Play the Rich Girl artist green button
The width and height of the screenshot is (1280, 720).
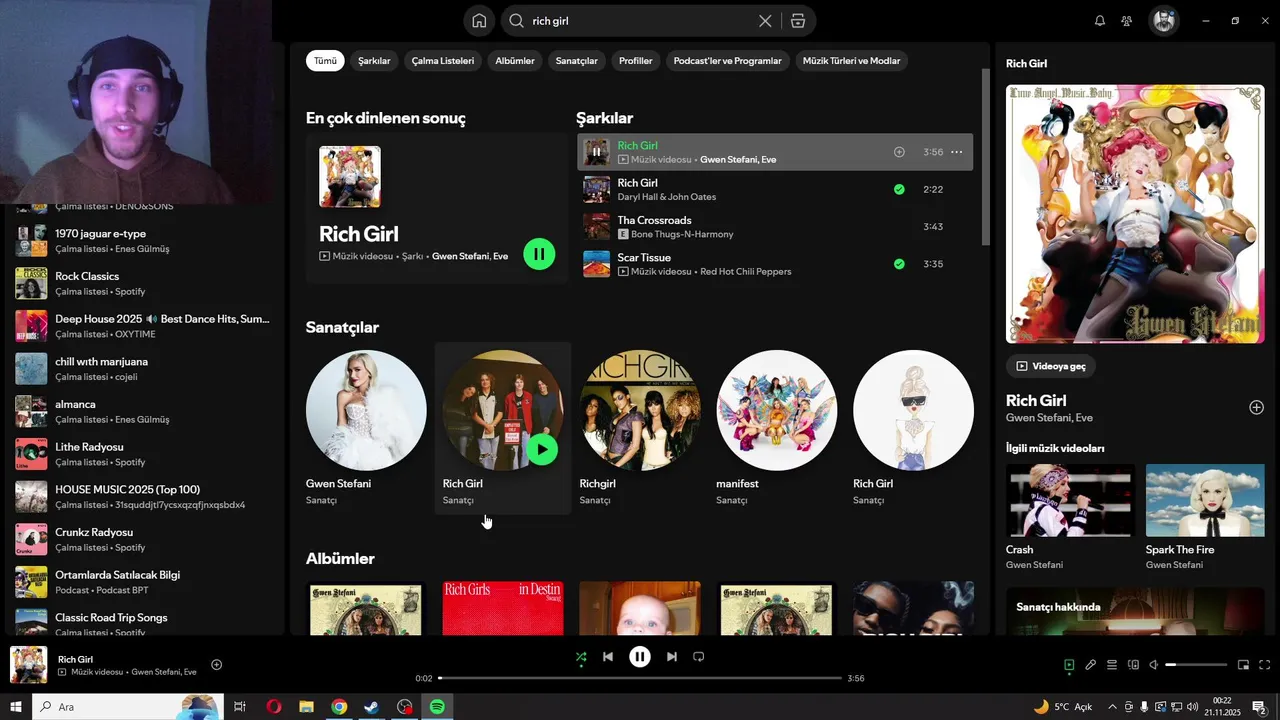(542, 449)
